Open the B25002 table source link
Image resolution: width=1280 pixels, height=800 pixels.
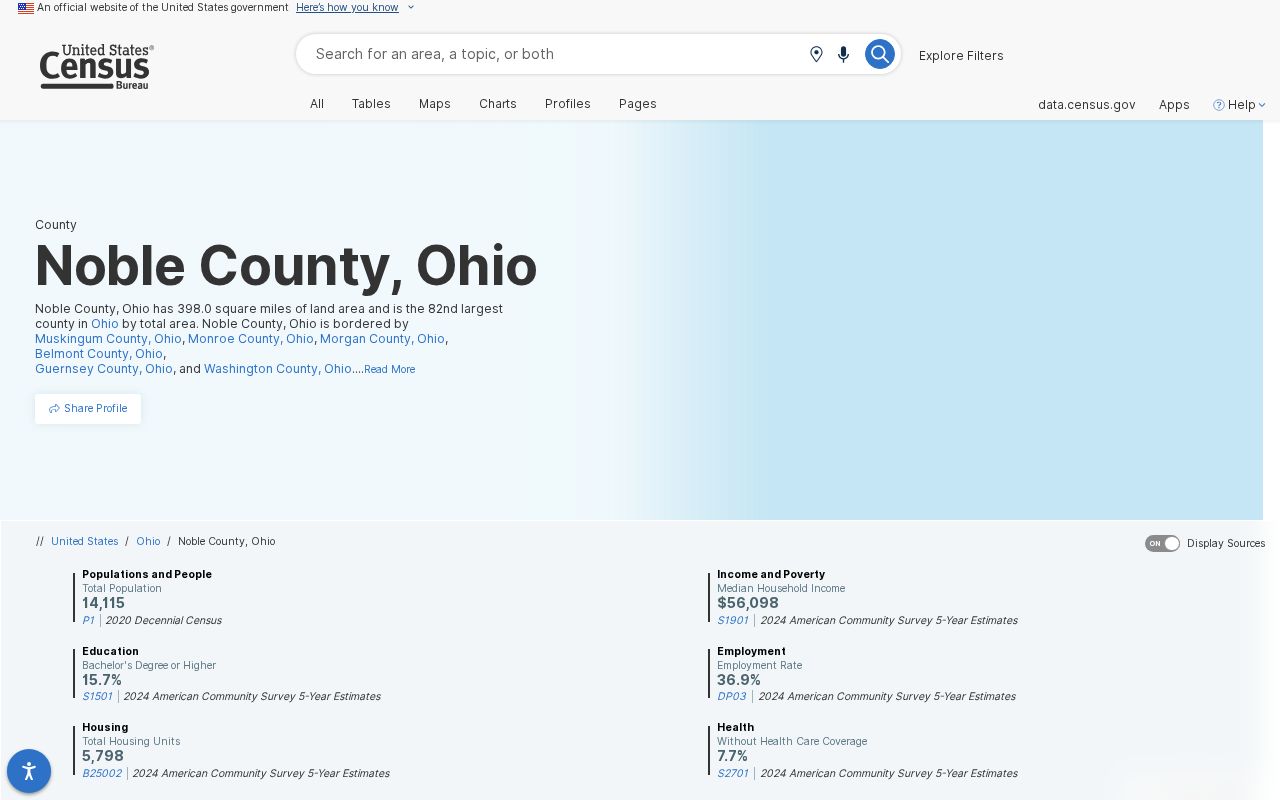click(102, 773)
